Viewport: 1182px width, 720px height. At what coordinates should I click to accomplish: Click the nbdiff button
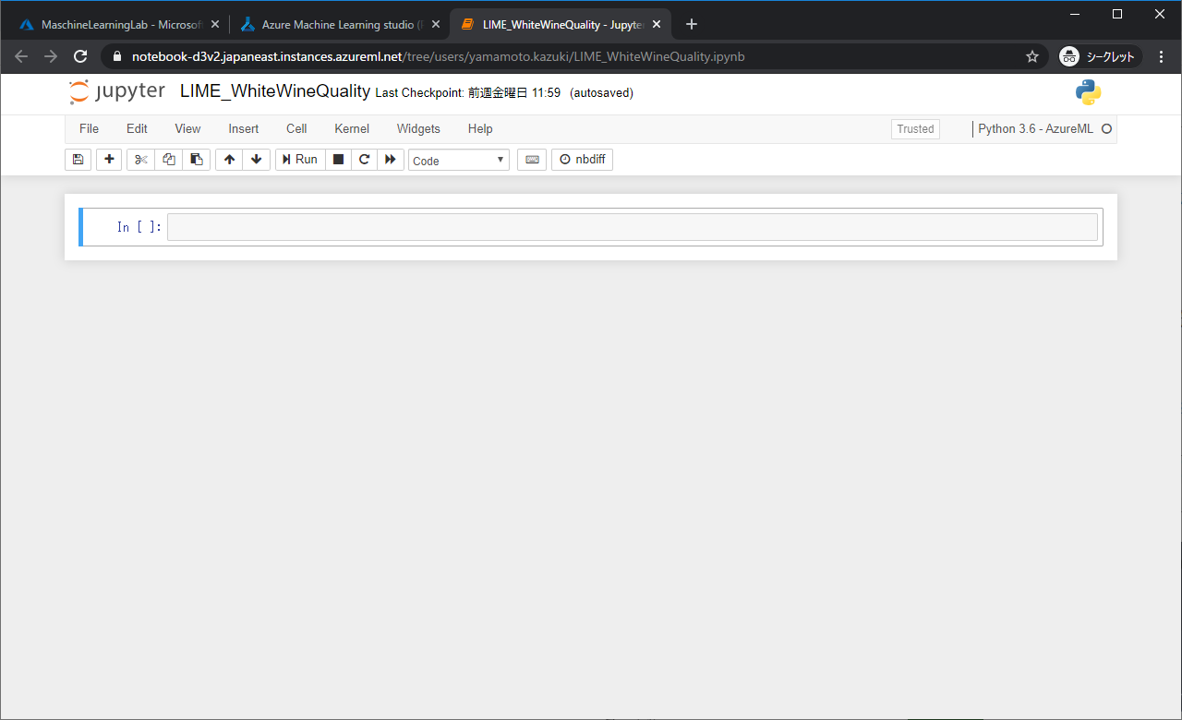click(x=582, y=159)
